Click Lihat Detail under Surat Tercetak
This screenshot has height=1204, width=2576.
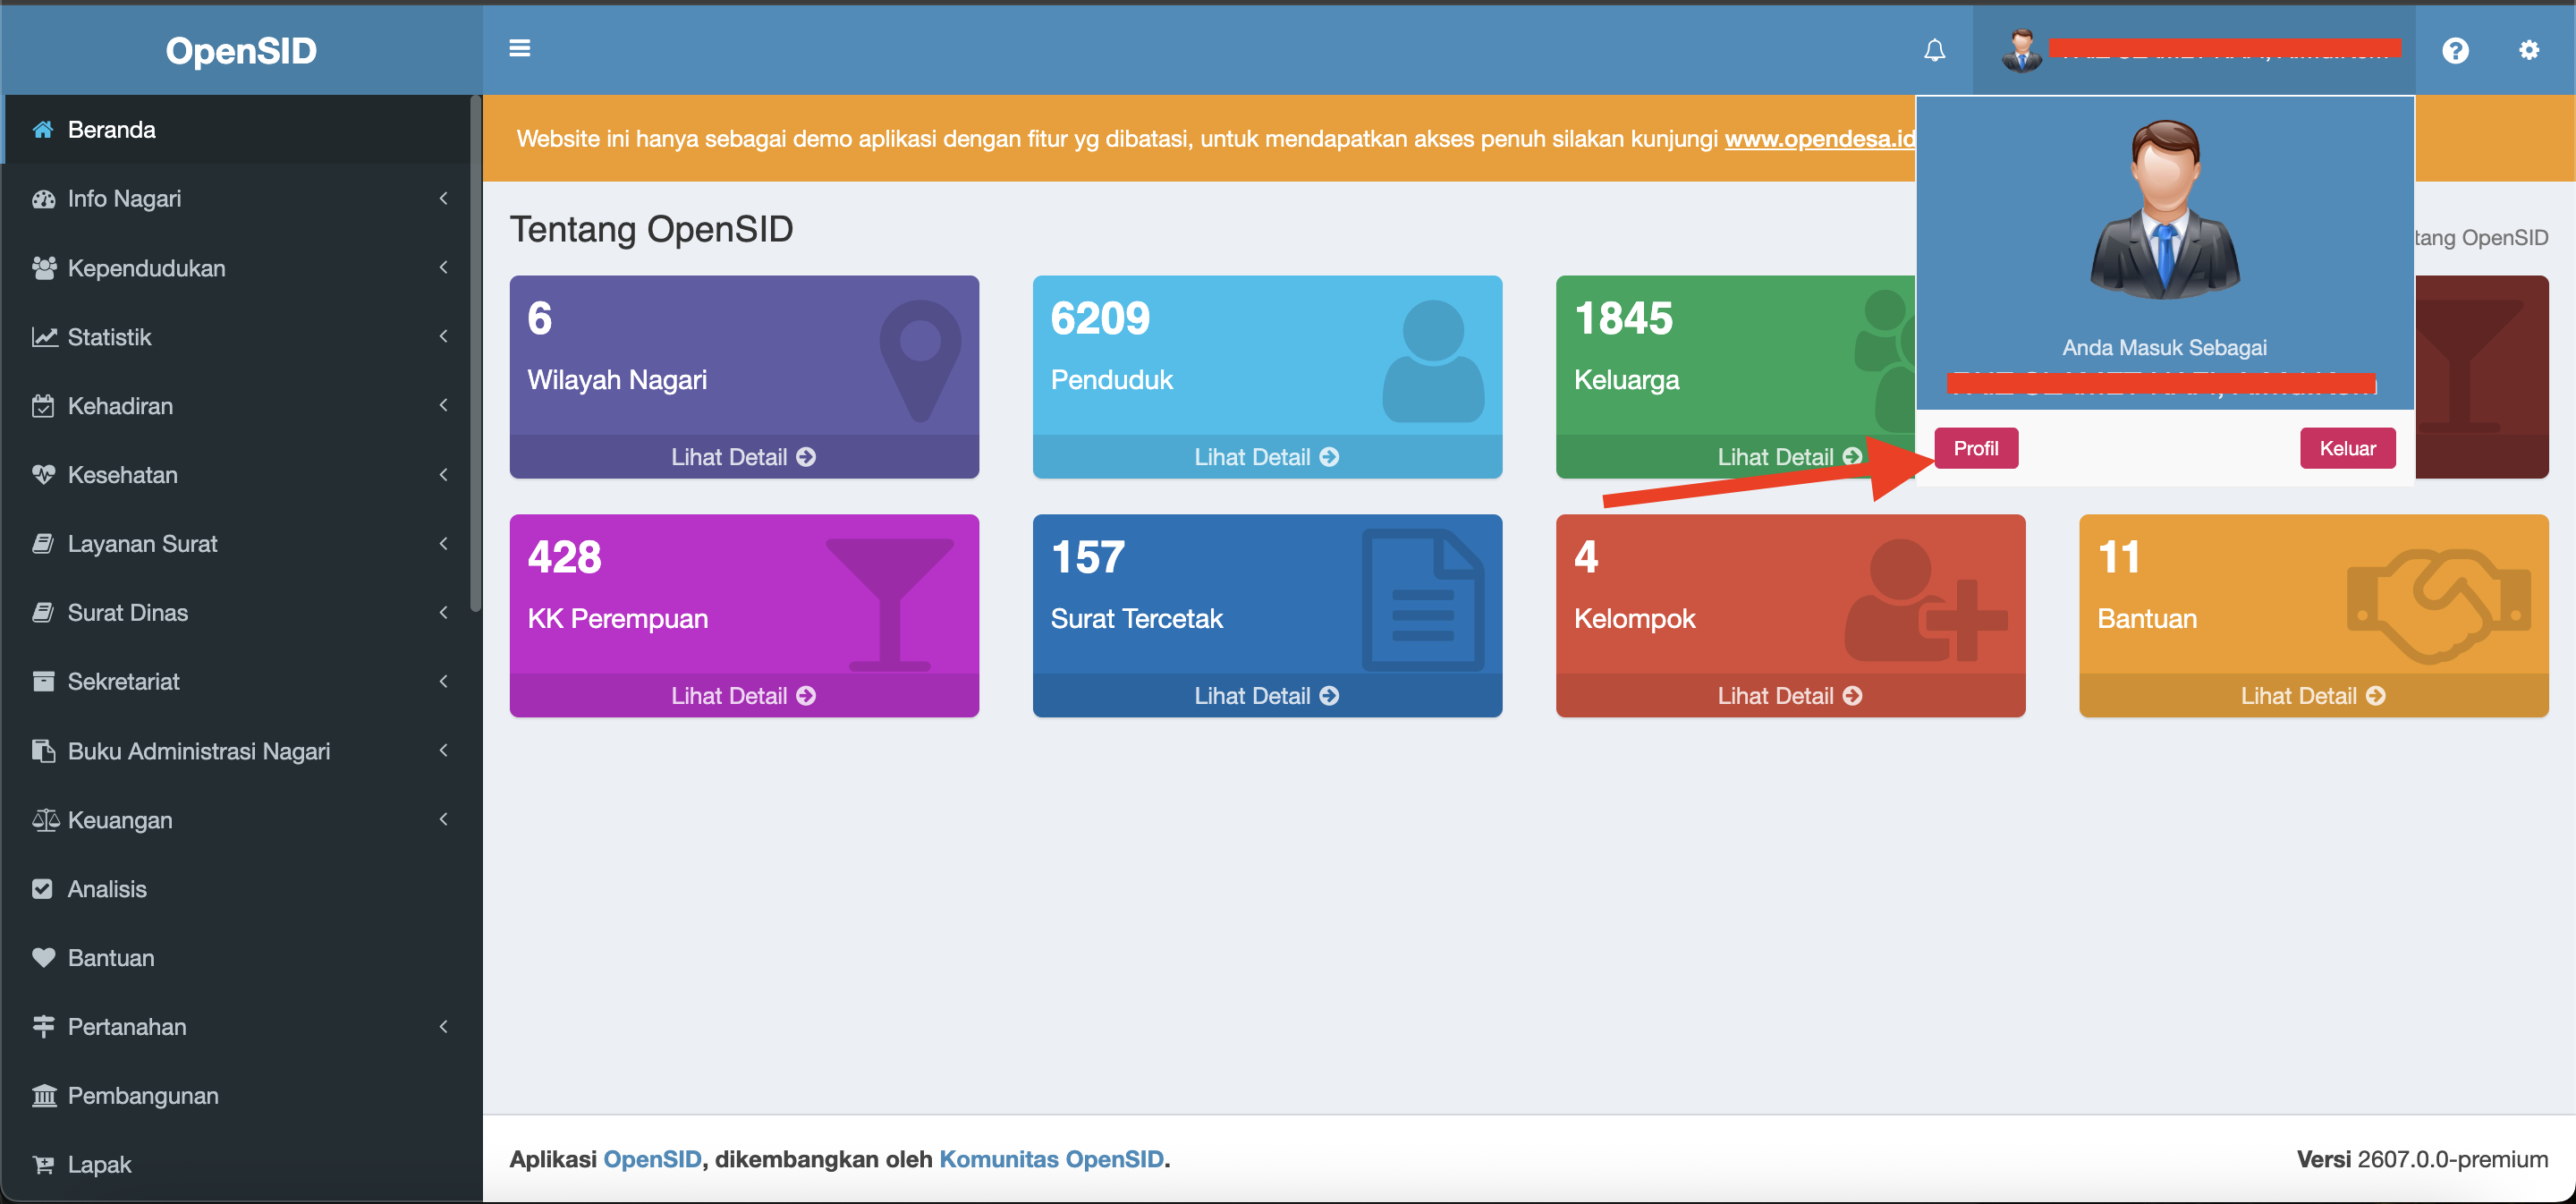pyautogui.click(x=1266, y=696)
